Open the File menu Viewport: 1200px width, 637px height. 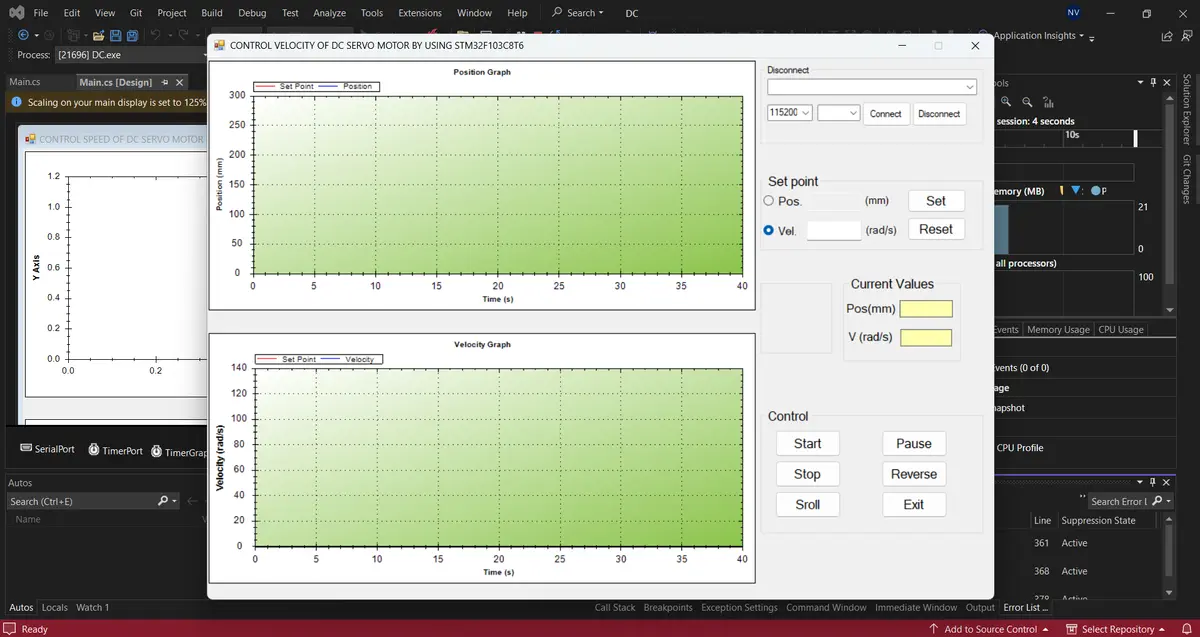[x=40, y=13]
